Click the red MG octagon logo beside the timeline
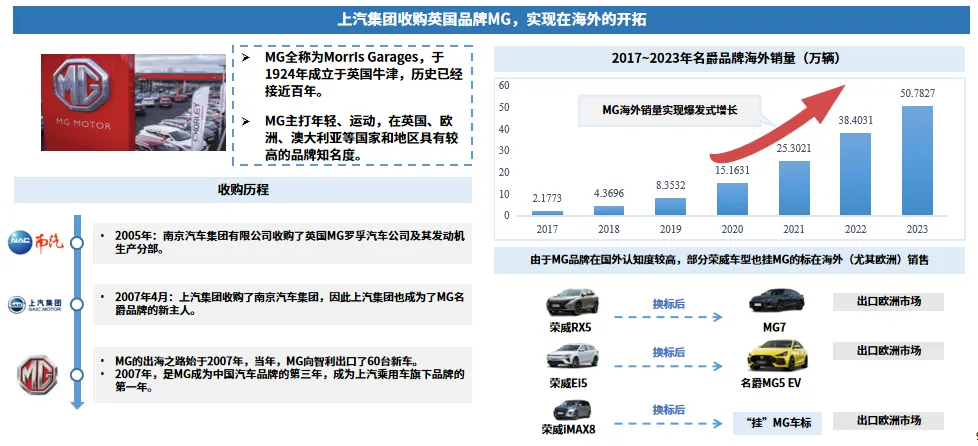 [37, 375]
